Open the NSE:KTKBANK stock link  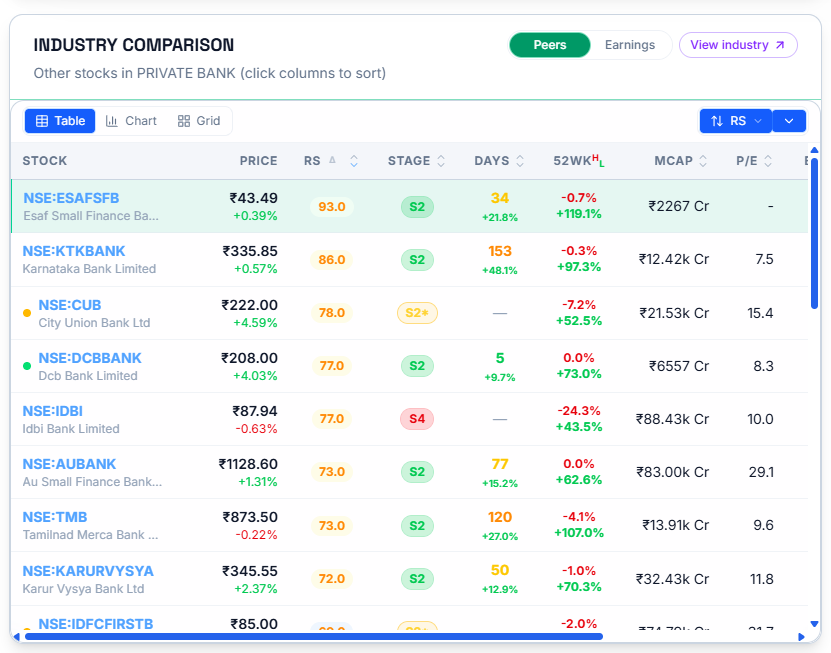pos(74,251)
